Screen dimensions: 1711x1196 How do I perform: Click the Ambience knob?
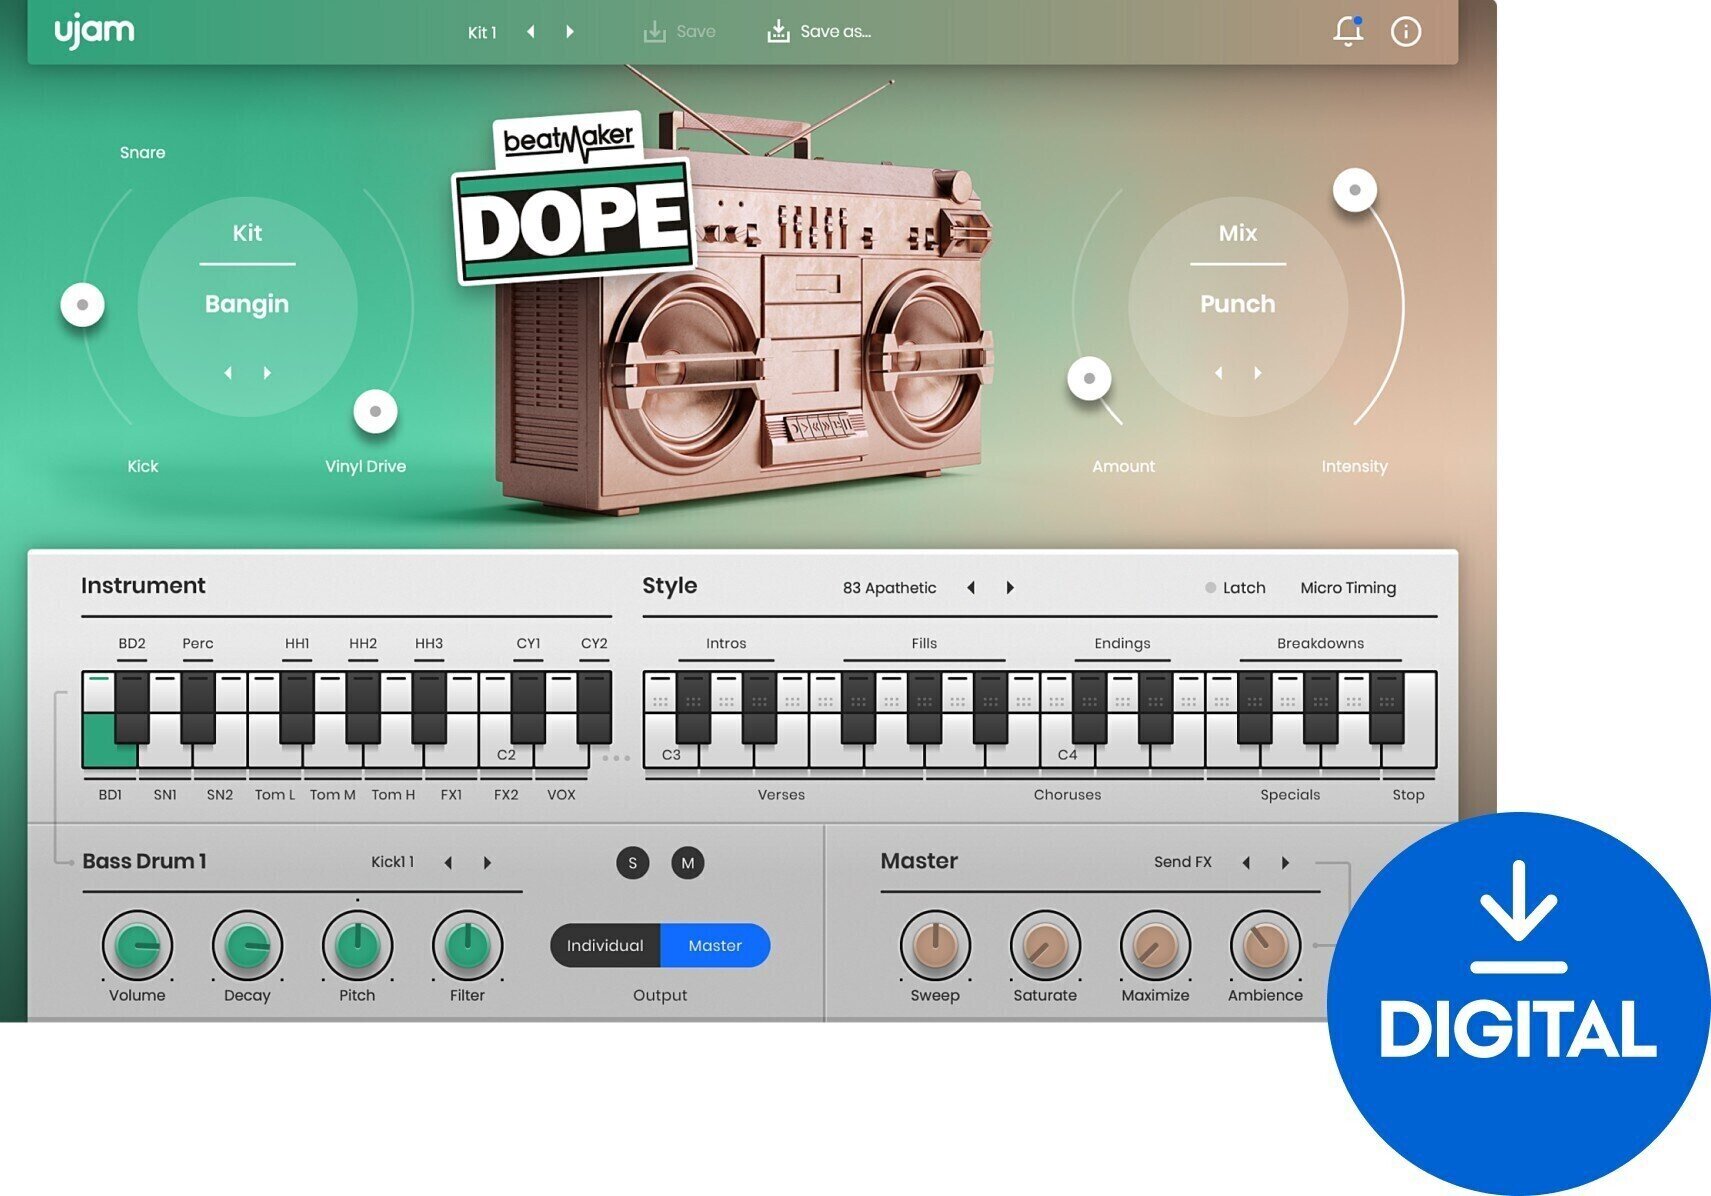[x=1265, y=946]
